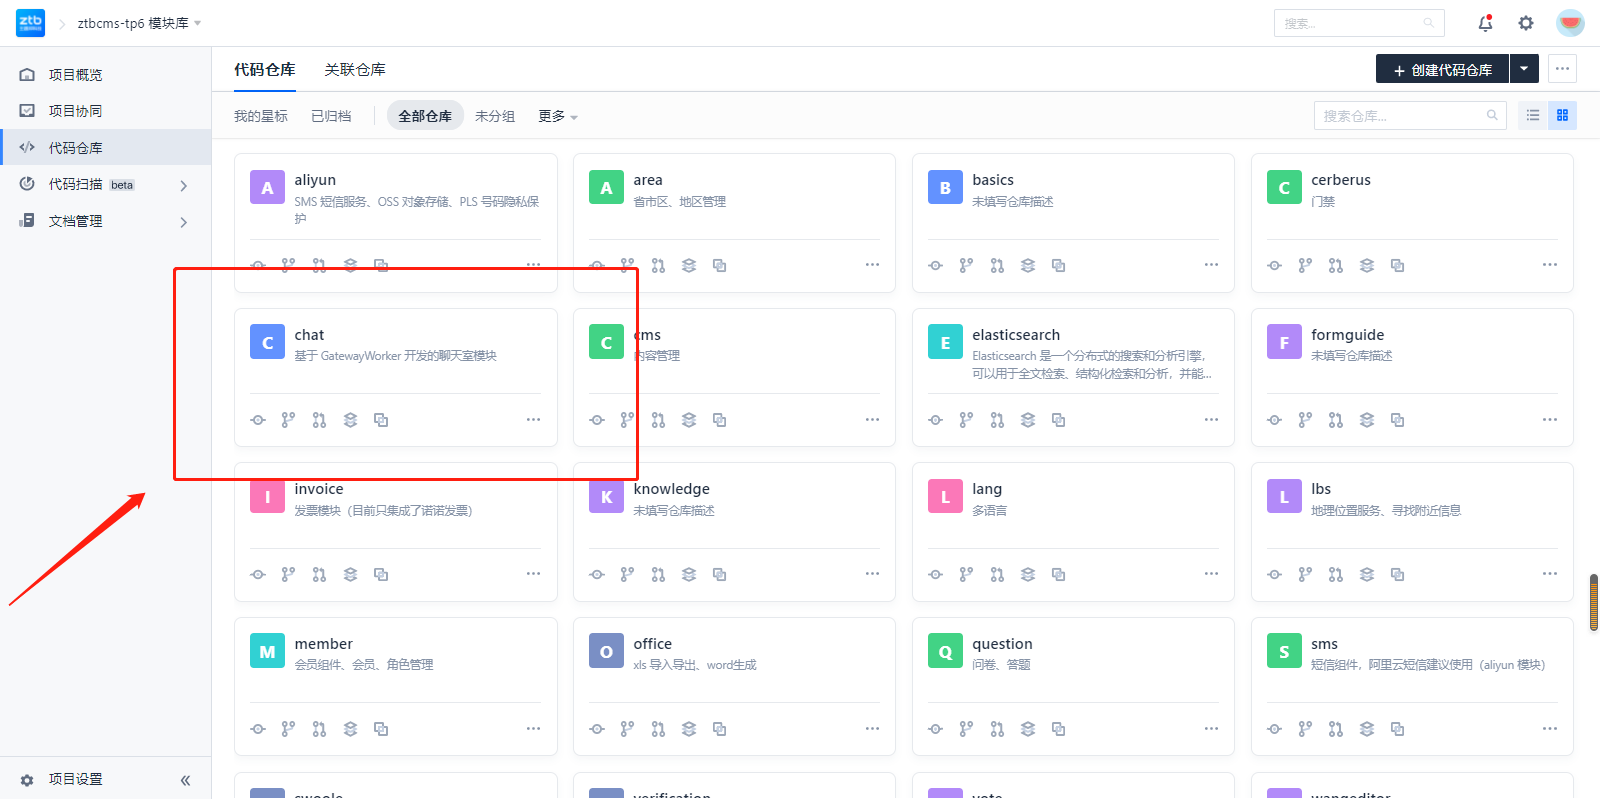Viewport: 1600px width, 799px height.
Task: Open 项目协同 in sidebar
Action: 105,111
